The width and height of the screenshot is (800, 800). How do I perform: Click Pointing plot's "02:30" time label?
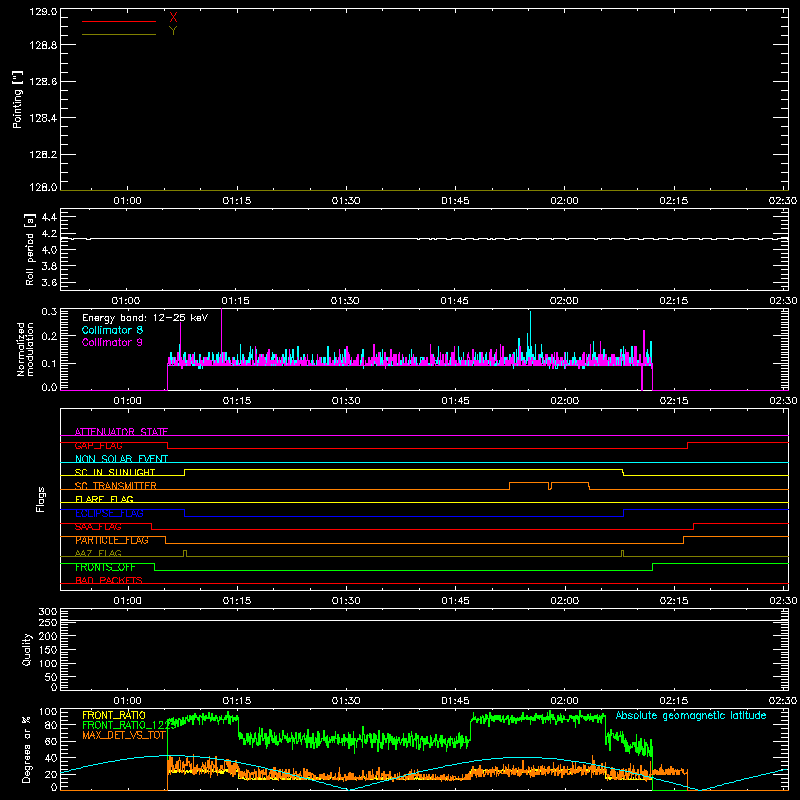(783, 201)
